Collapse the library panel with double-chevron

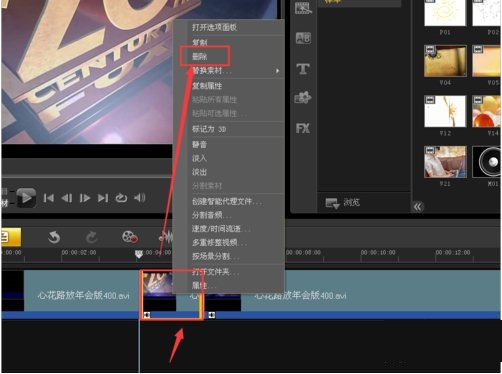pyautogui.click(x=418, y=207)
